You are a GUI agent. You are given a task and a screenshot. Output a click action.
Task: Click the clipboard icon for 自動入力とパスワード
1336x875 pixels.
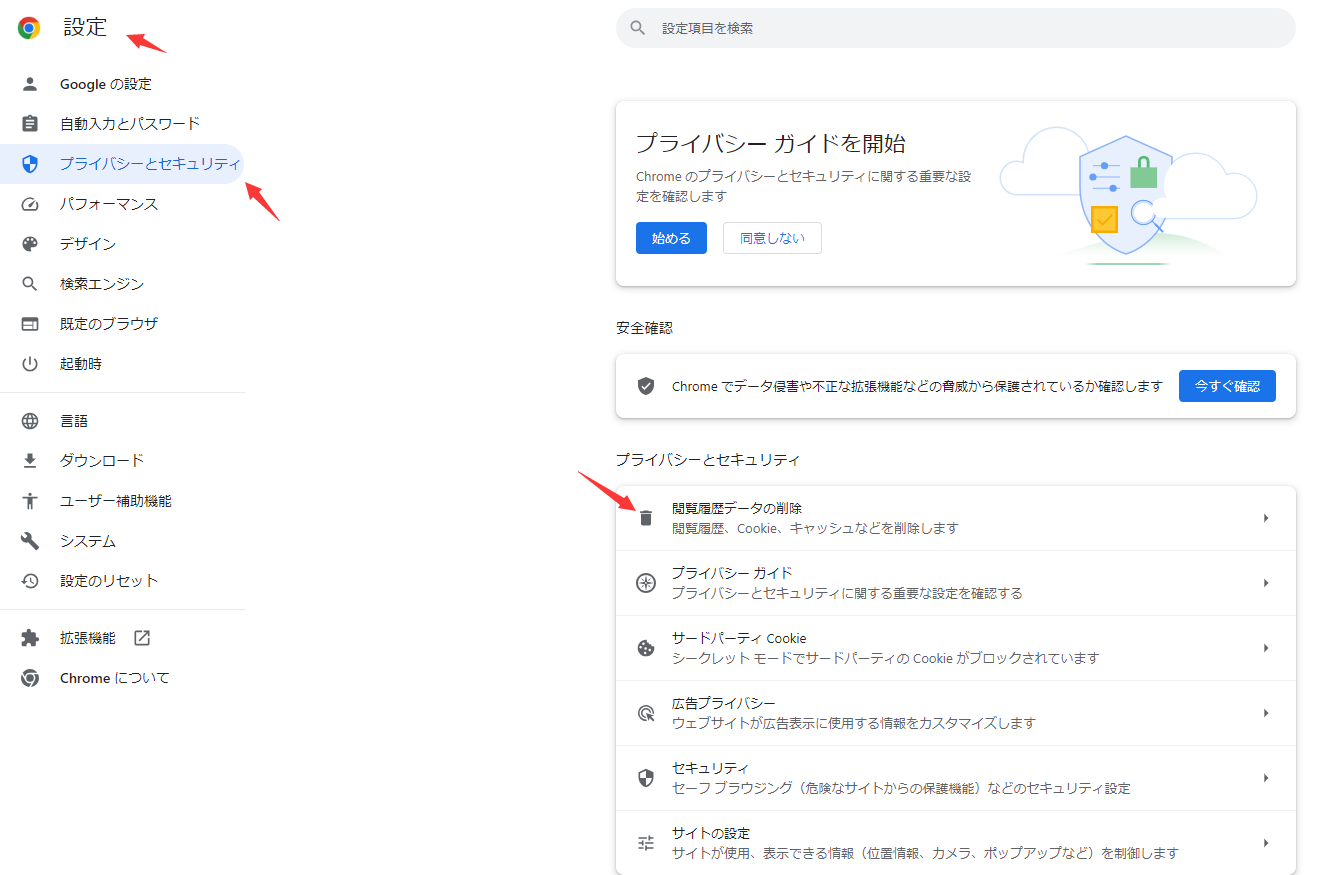click(30, 124)
